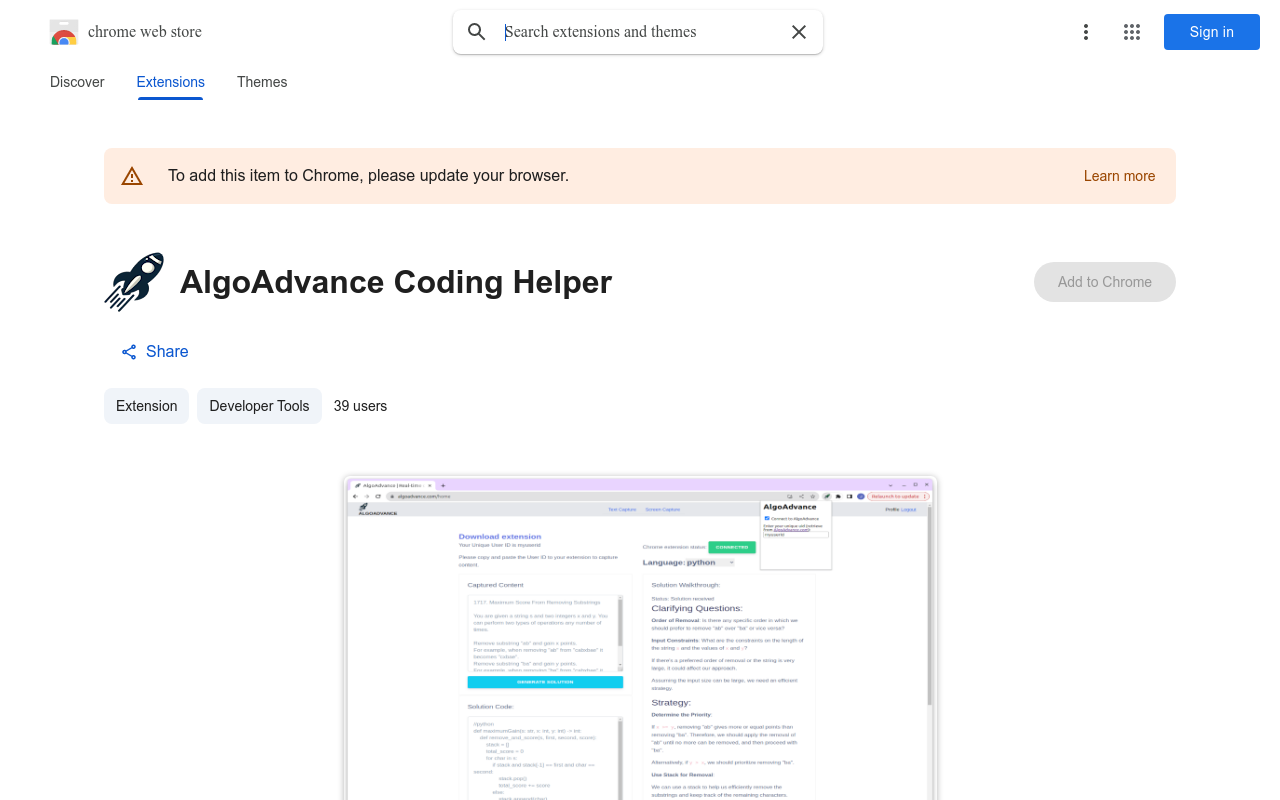The image size is (1280, 800).
Task: Open the three-dot more options menu
Action: click(1086, 32)
